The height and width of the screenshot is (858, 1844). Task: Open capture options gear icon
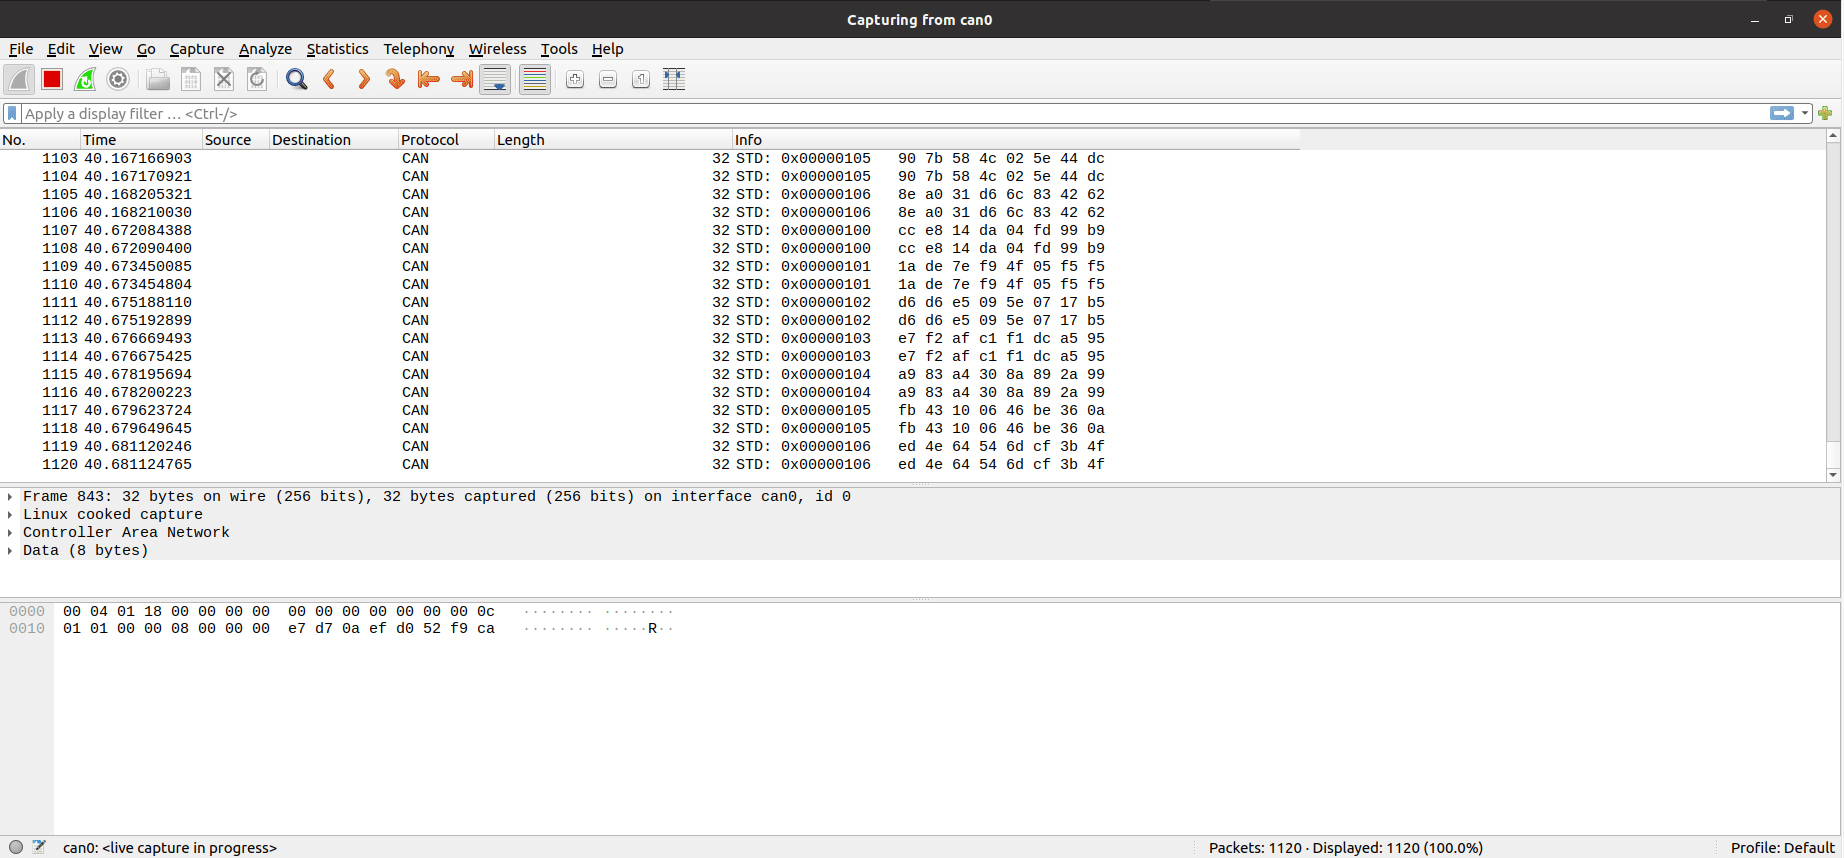118,80
